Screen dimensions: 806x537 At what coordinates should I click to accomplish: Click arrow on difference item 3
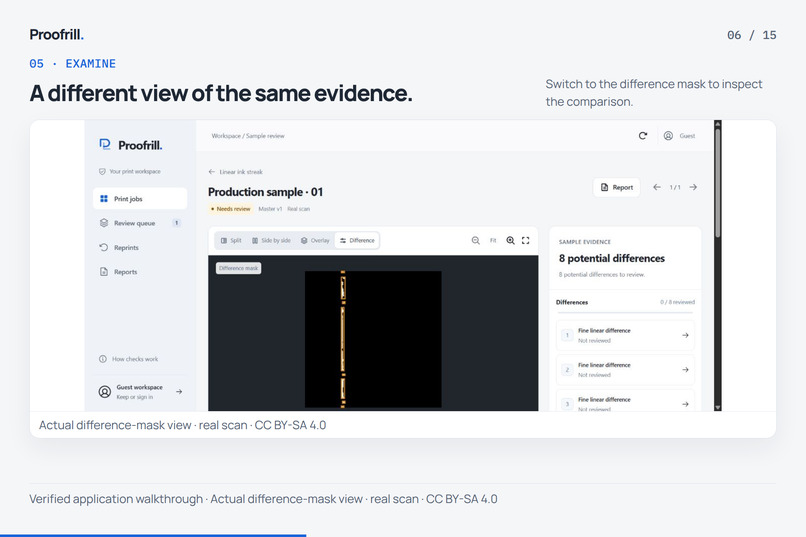point(685,404)
